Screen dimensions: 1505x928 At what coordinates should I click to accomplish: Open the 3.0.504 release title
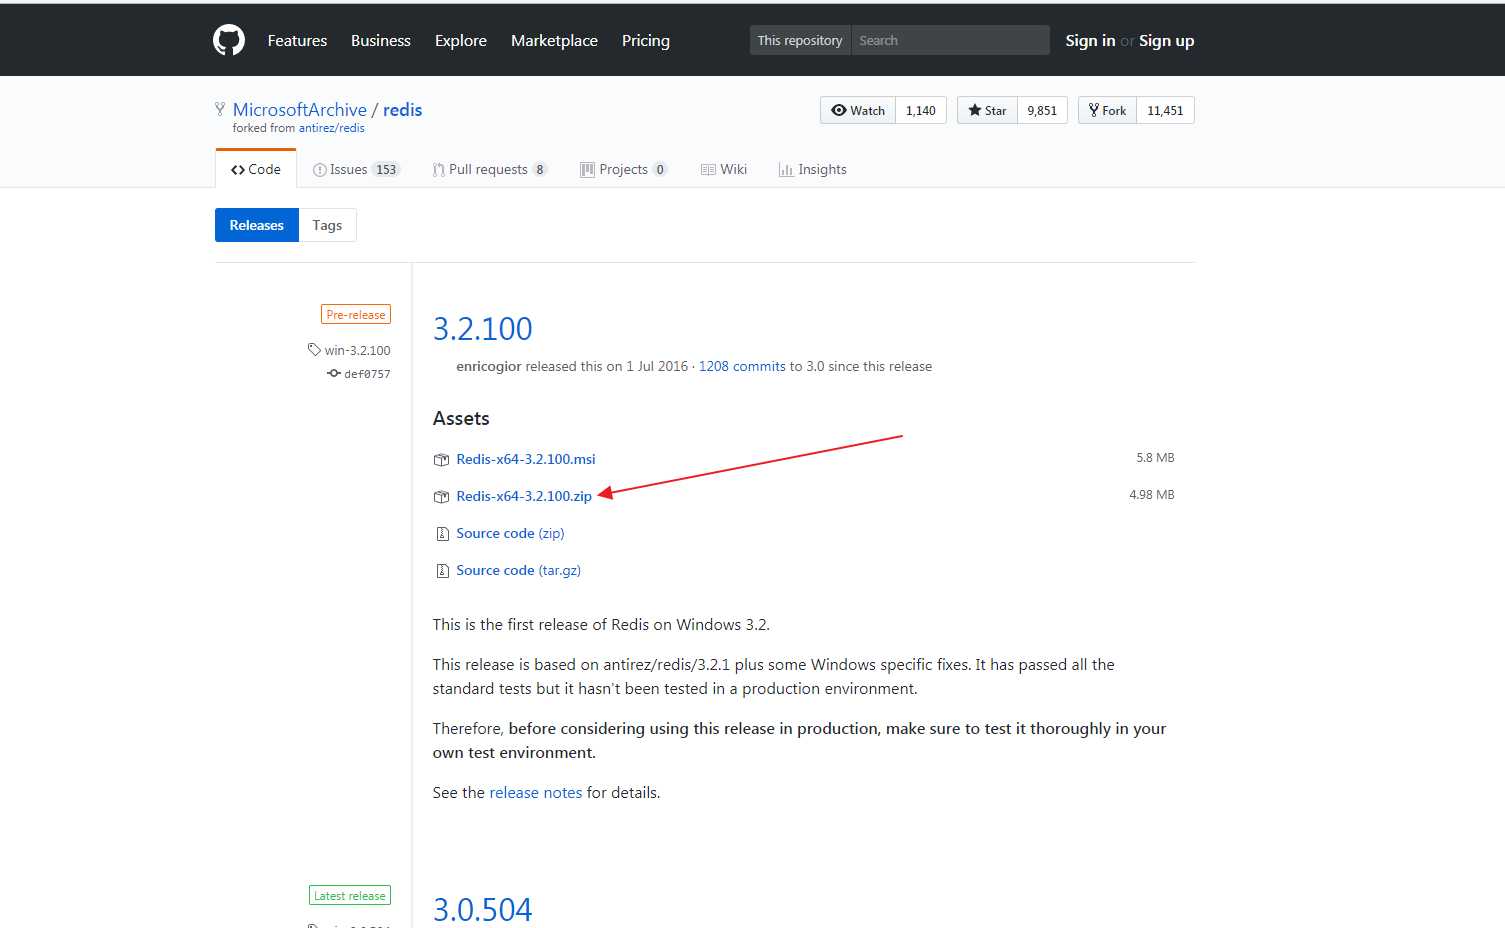point(483,909)
